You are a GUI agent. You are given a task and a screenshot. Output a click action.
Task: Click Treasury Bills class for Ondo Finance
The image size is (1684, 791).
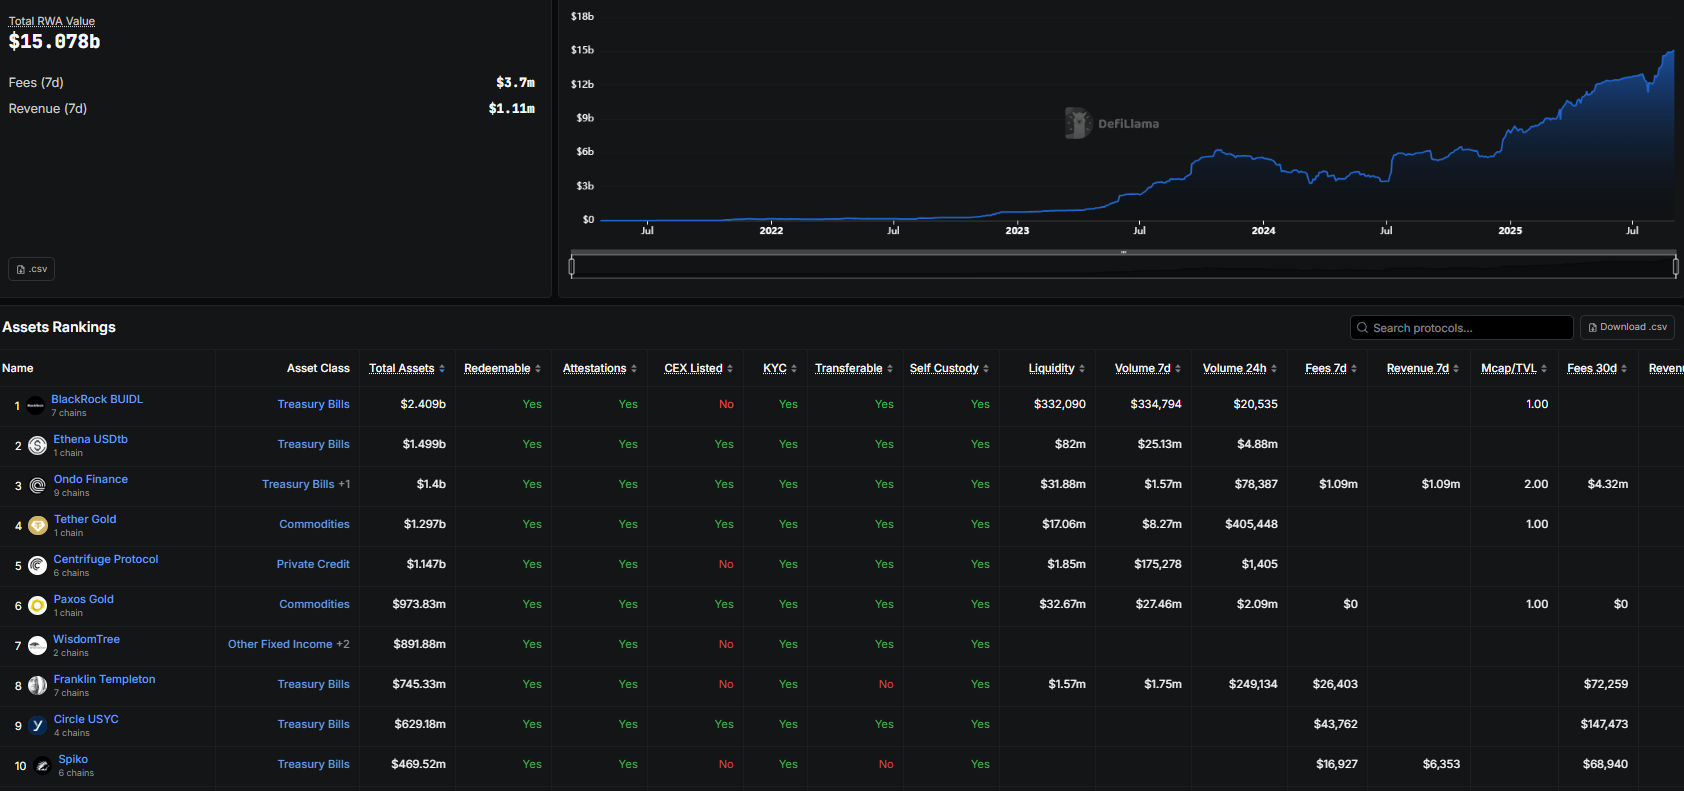[x=298, y=484]
